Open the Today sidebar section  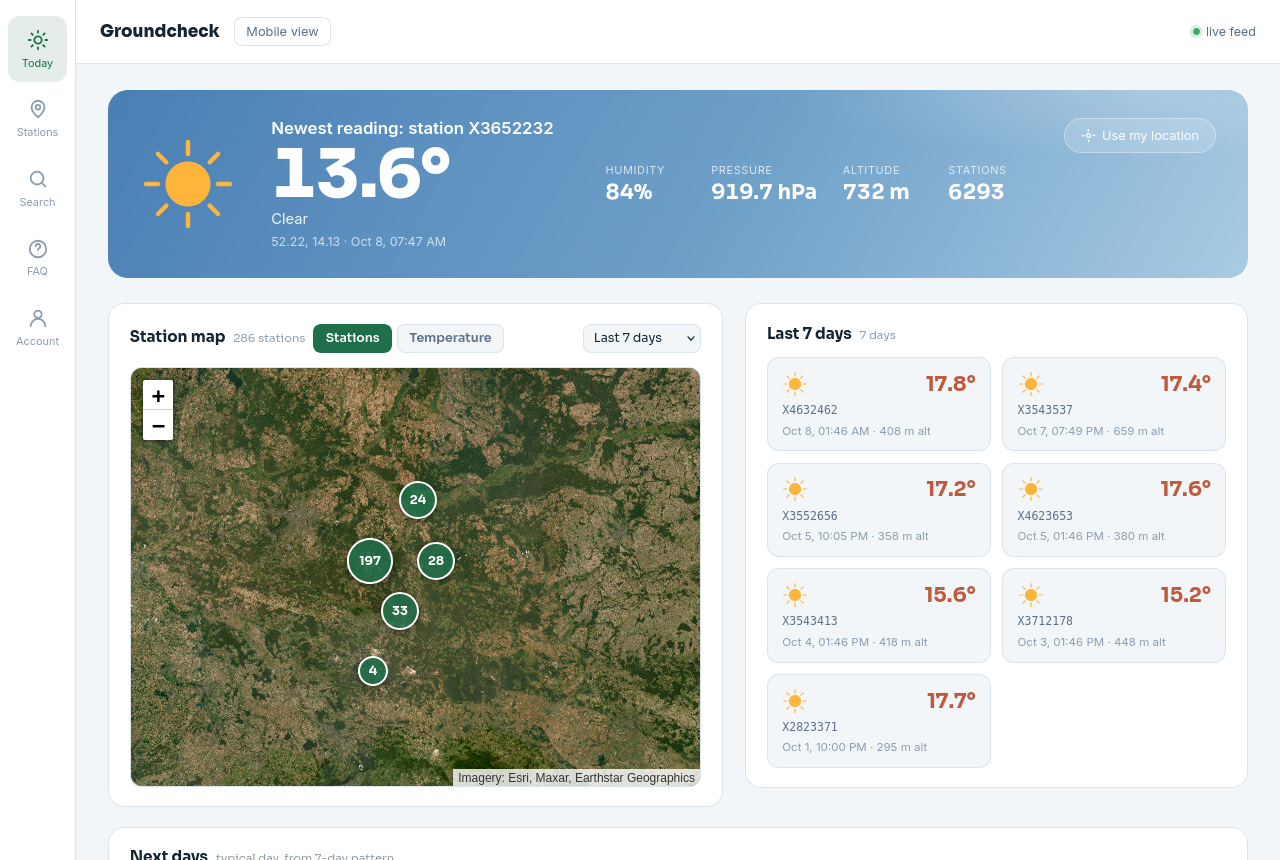tap(38, 49)
